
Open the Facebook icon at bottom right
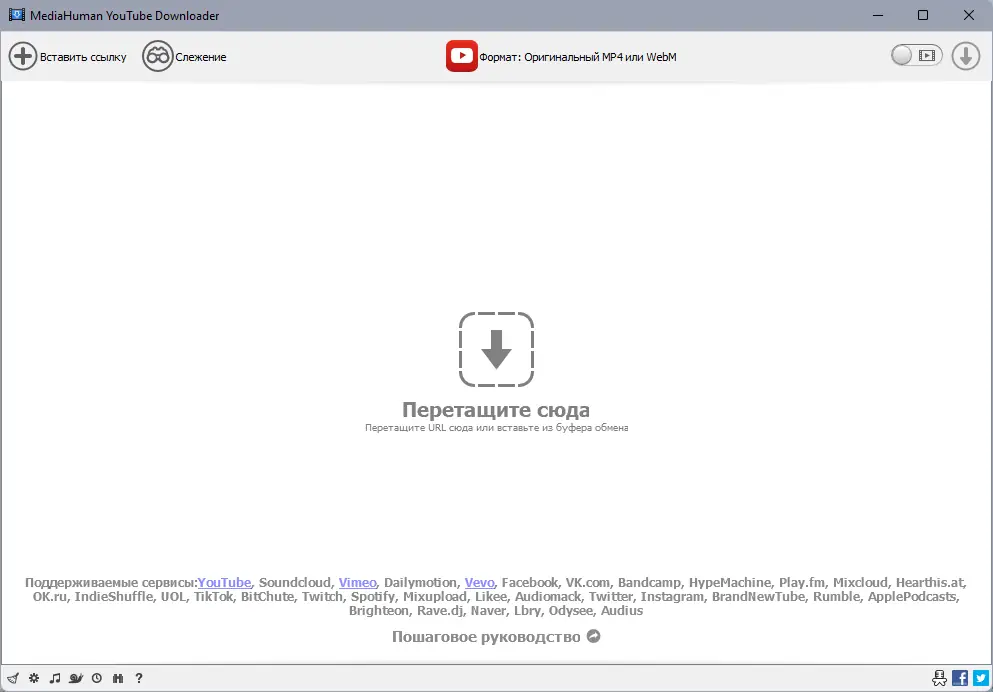point(959,678)
